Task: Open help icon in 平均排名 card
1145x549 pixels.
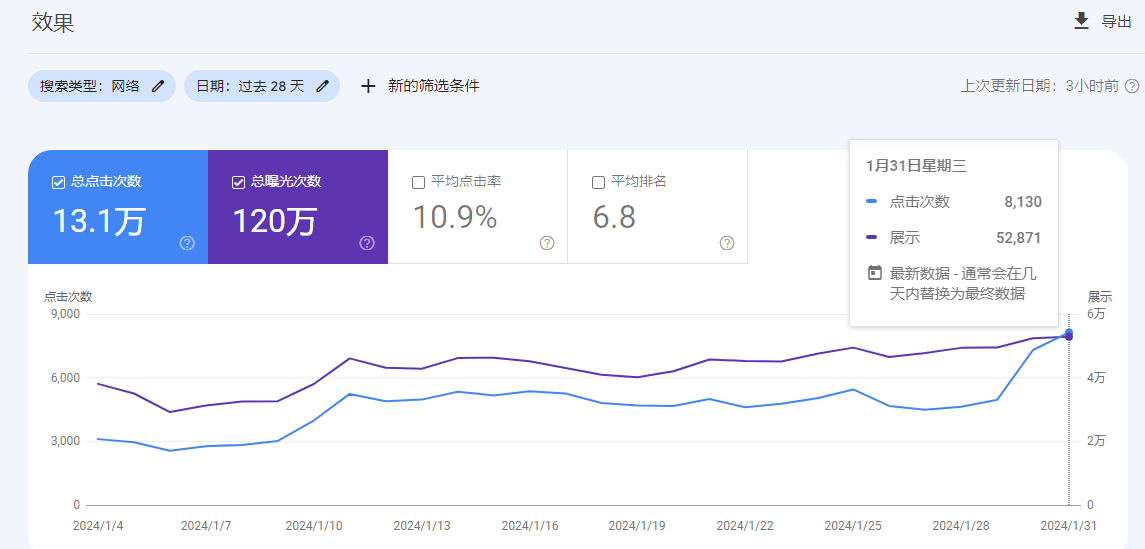Action: click(x=727, y=243)
